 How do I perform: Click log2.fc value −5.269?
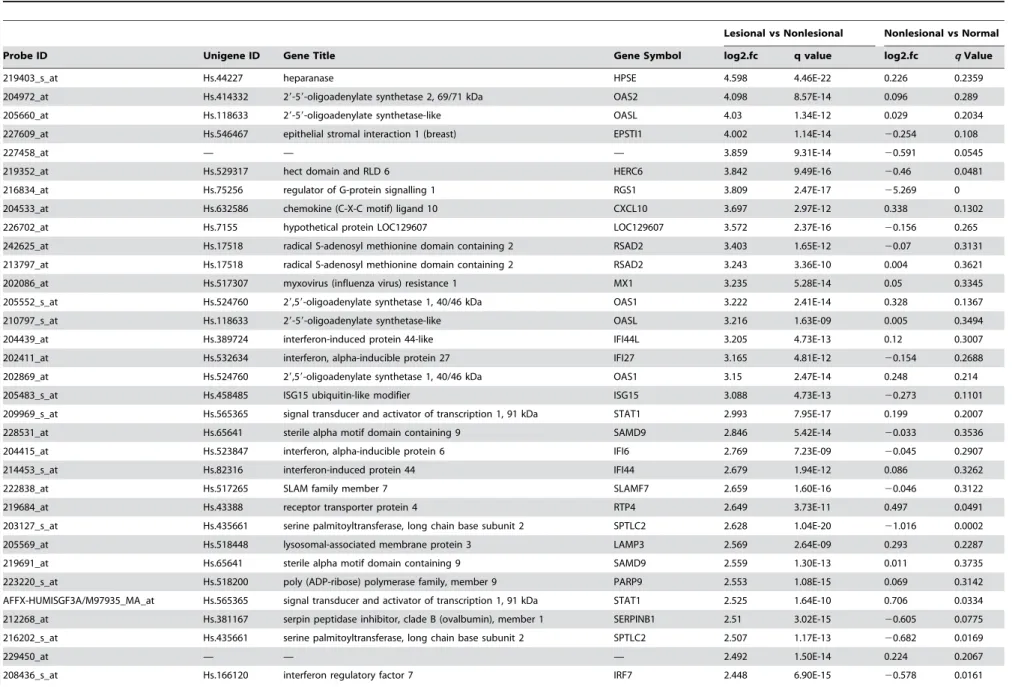[900, 191]
